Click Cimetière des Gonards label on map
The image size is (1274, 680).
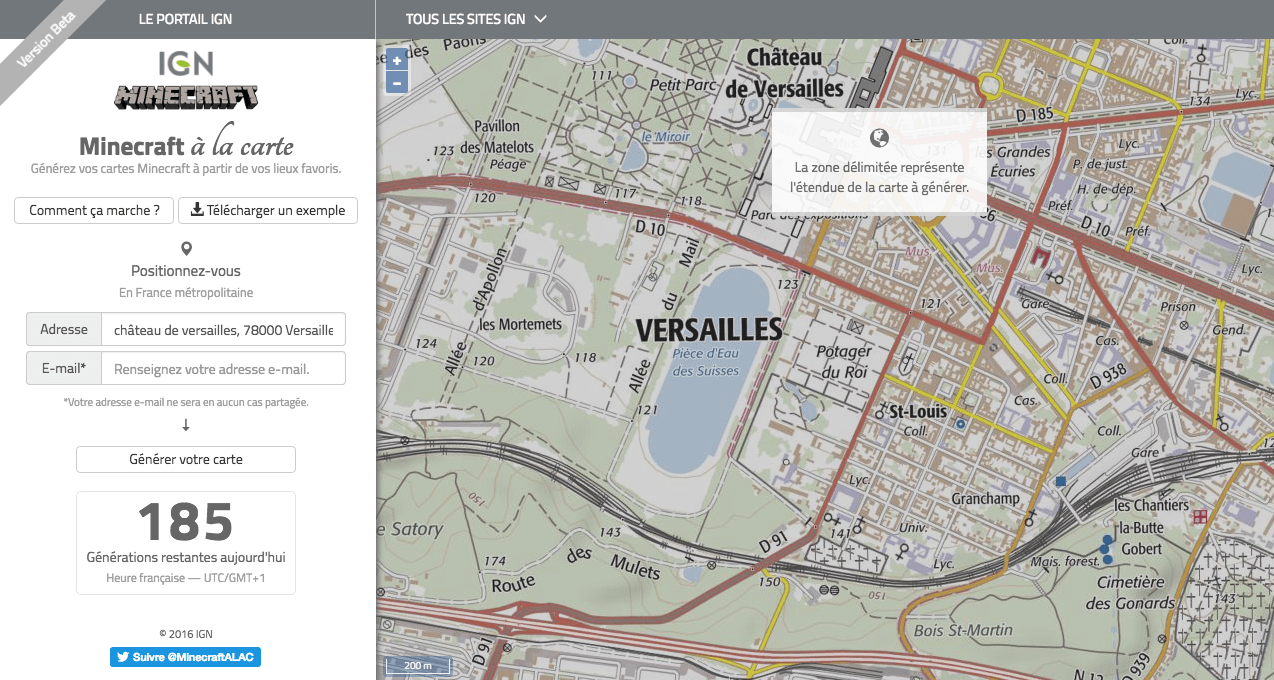(x=1131, y=593)
